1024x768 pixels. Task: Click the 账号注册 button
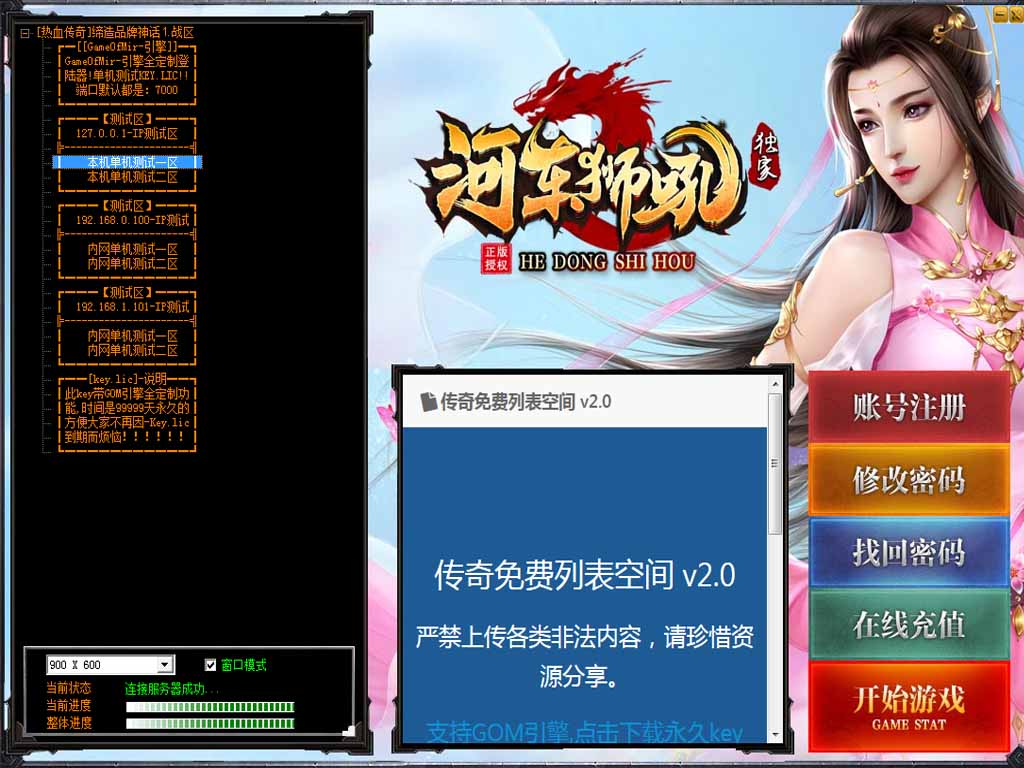908,408
